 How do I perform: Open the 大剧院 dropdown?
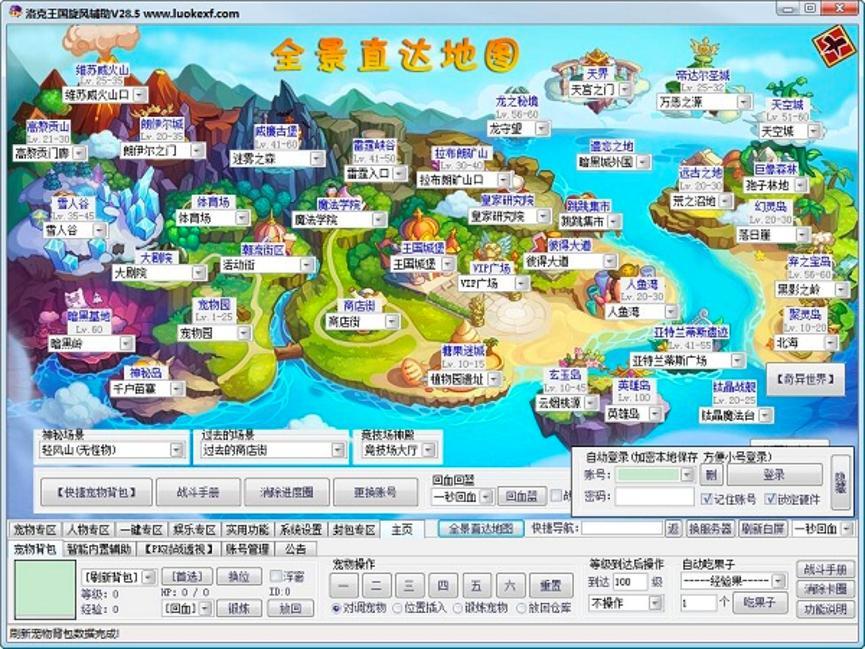199,273
